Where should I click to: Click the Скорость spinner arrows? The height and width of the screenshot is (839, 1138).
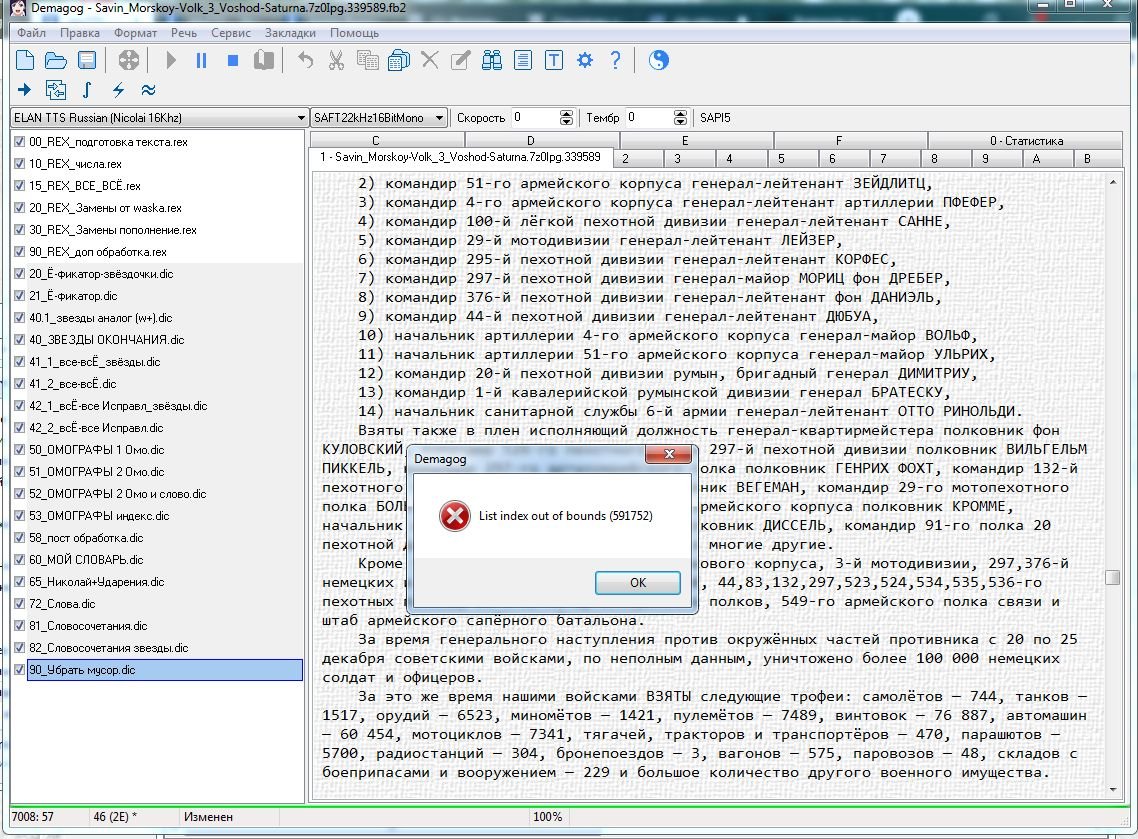pos(567,118)
